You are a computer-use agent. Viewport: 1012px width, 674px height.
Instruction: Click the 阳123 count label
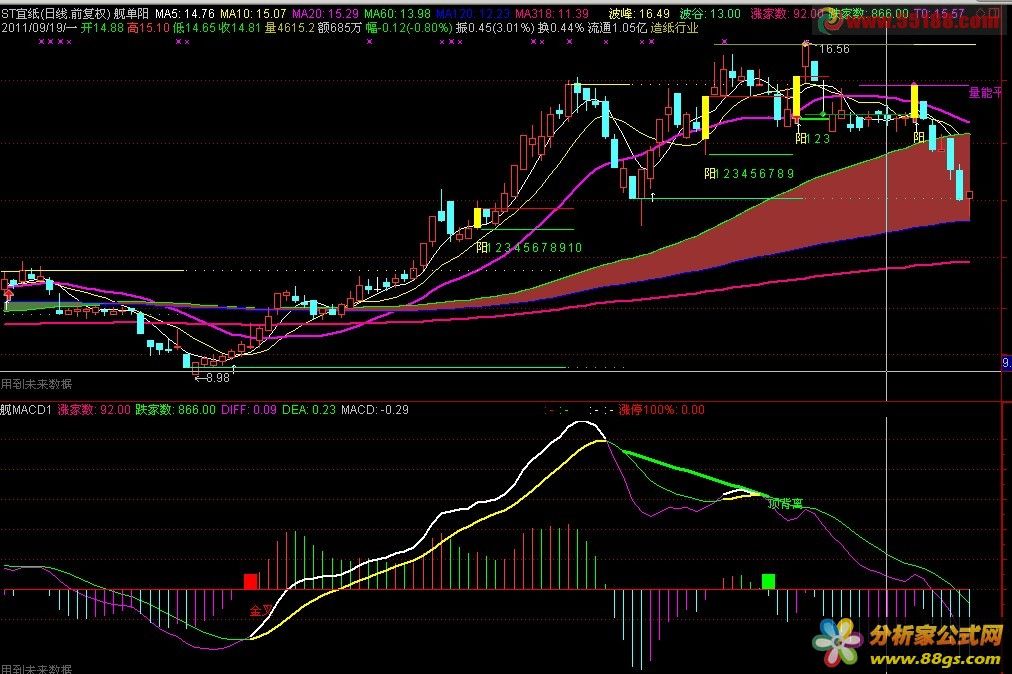[813, 138]
